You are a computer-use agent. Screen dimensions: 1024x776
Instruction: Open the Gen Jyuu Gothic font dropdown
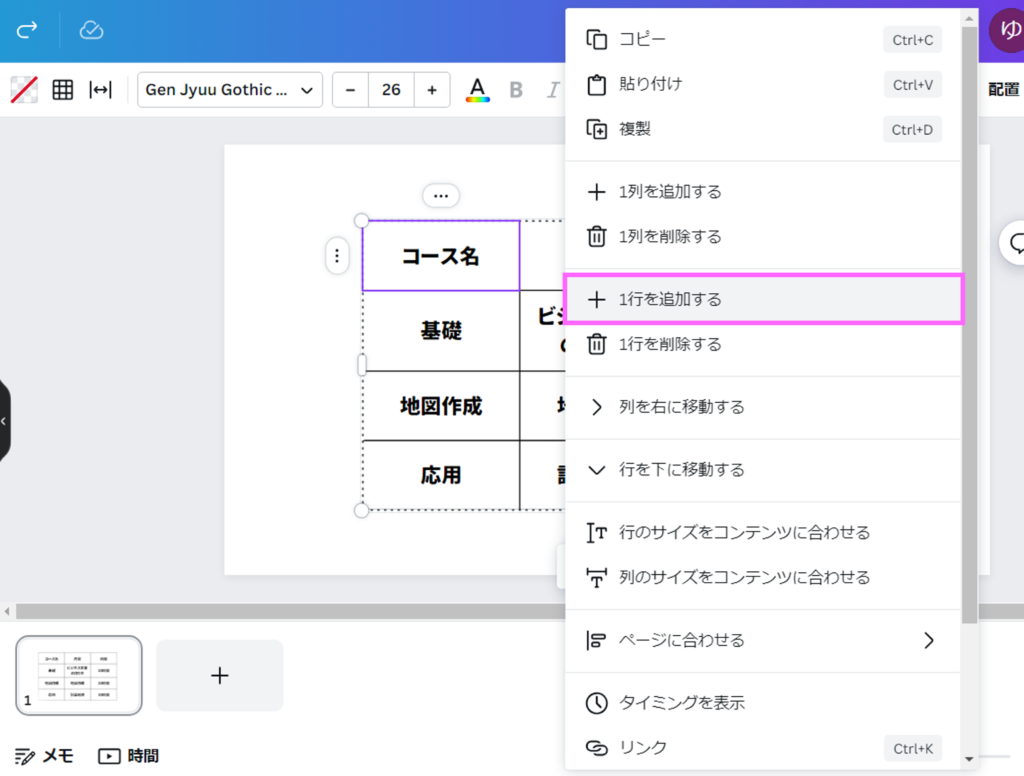[x=230, y=90]
